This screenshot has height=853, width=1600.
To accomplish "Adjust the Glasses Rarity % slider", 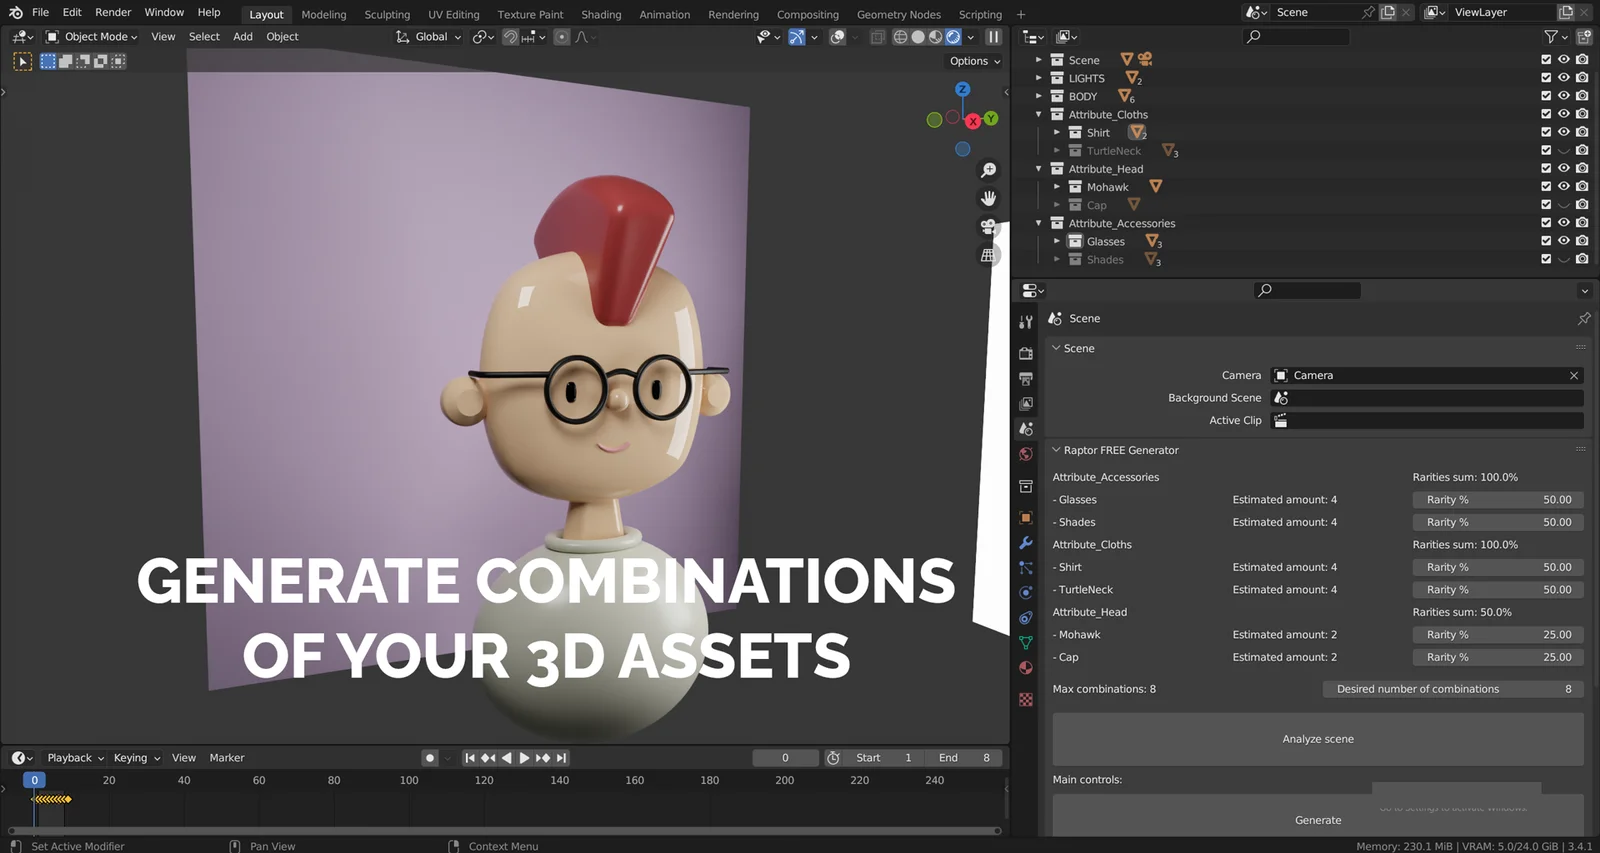I will [1497, 499].
